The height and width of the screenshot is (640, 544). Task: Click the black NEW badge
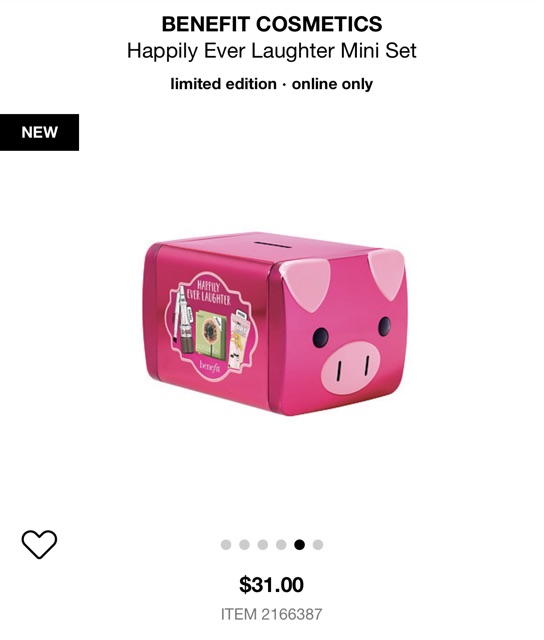click(x=39, y=132)
